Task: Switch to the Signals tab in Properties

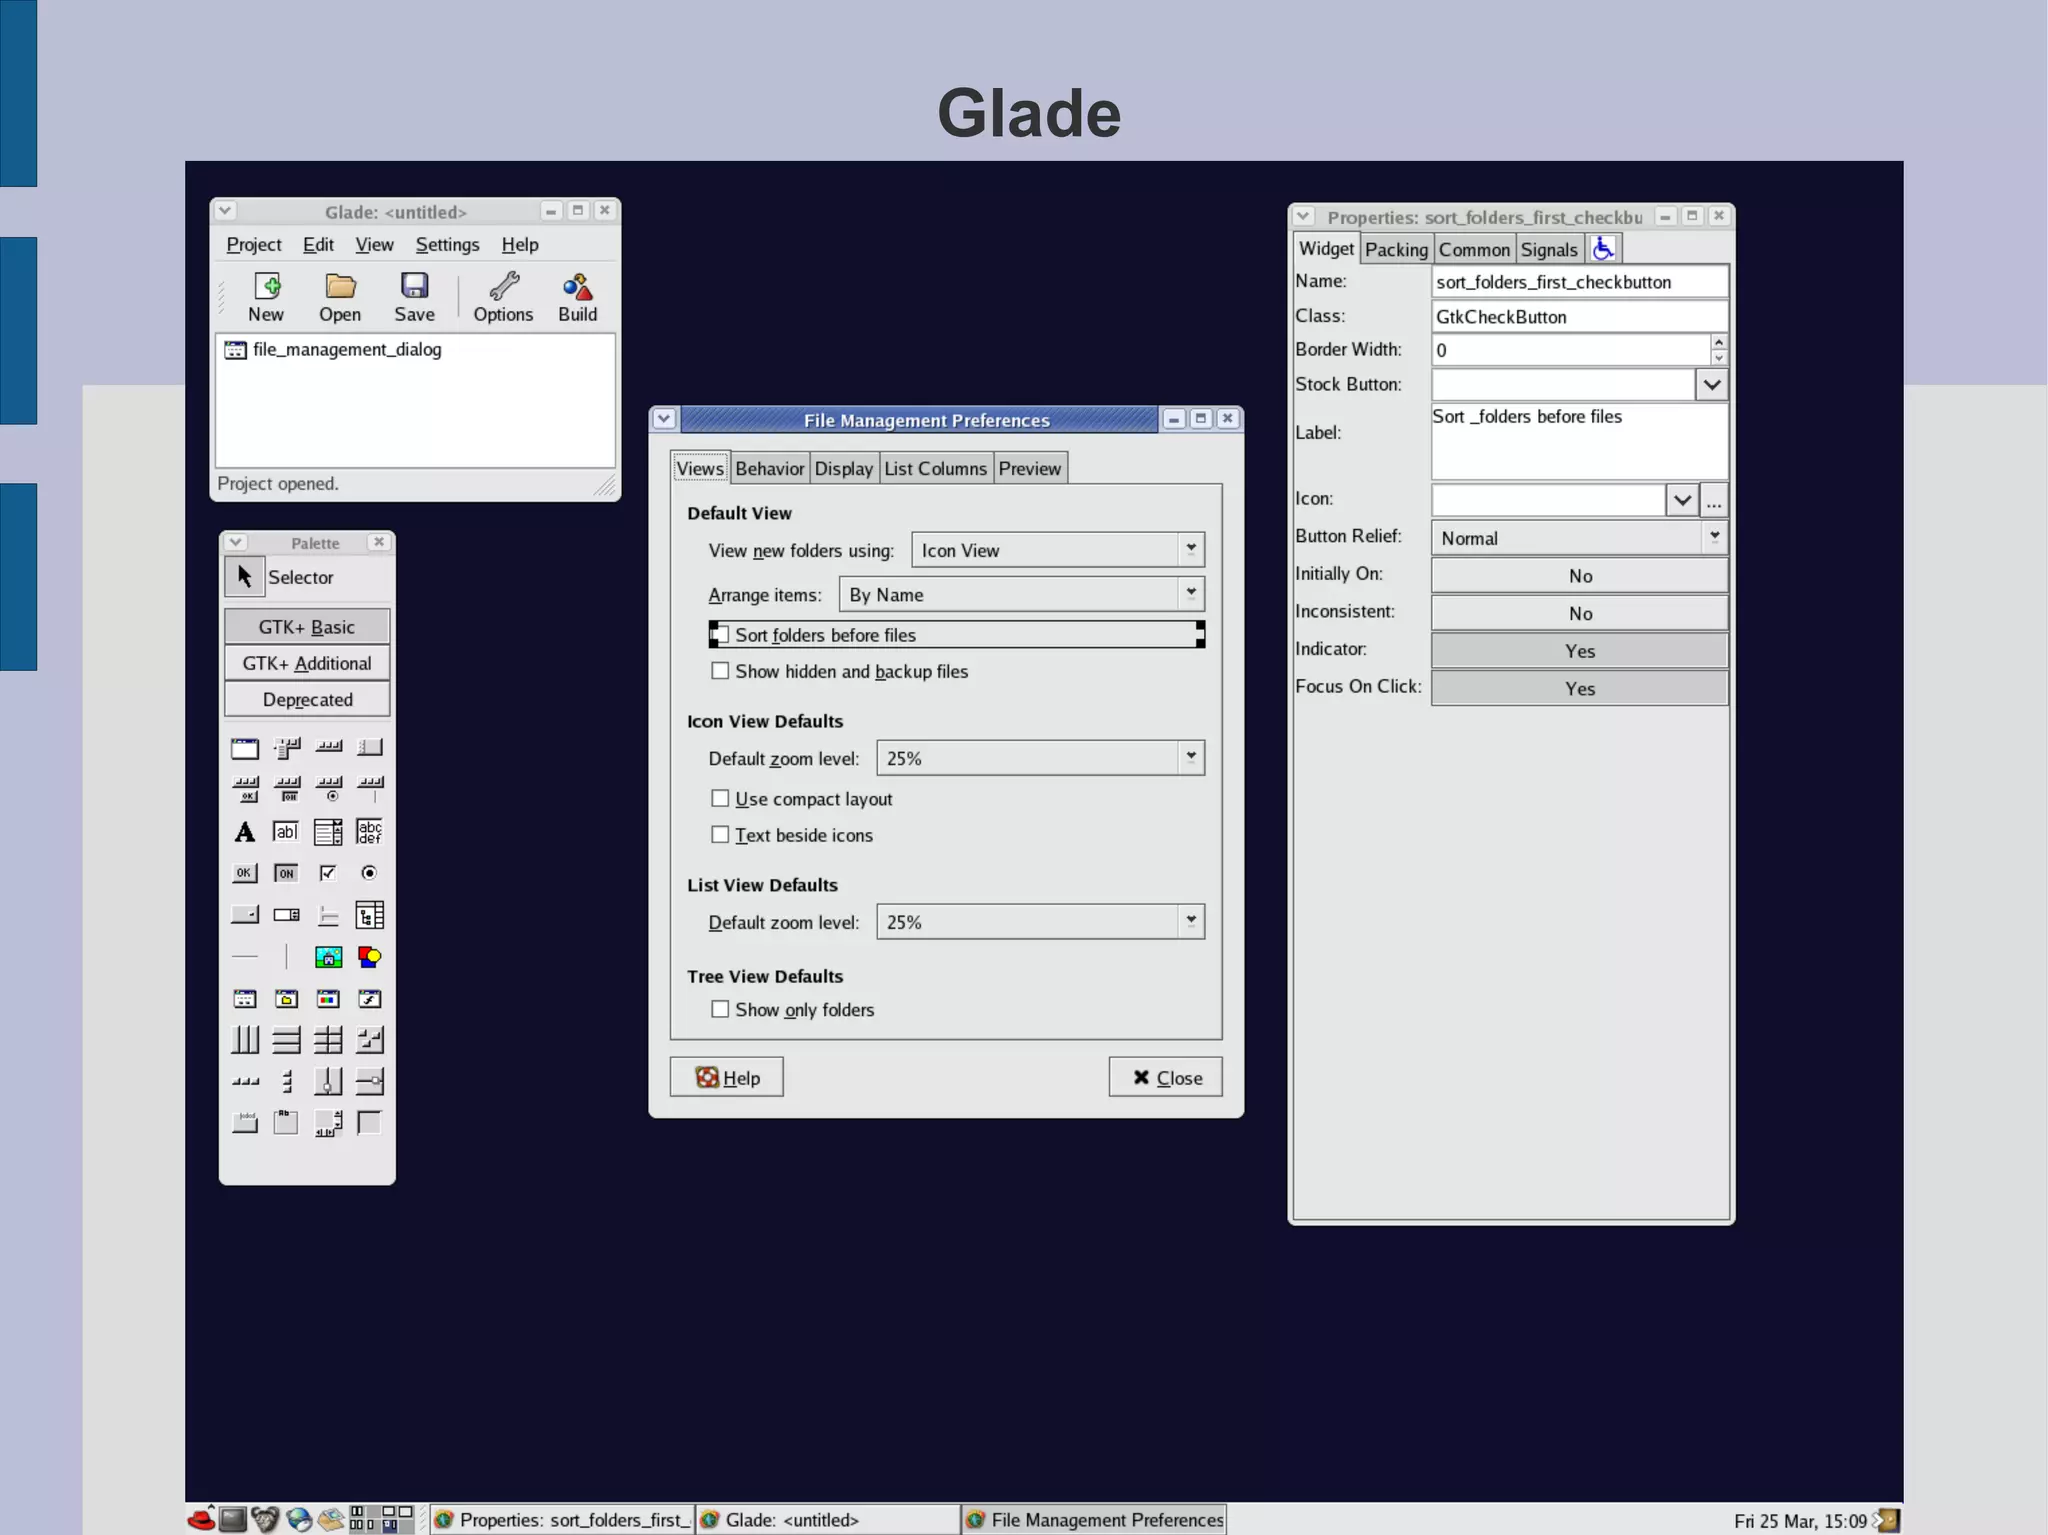Action: (x=1549, y=250)
